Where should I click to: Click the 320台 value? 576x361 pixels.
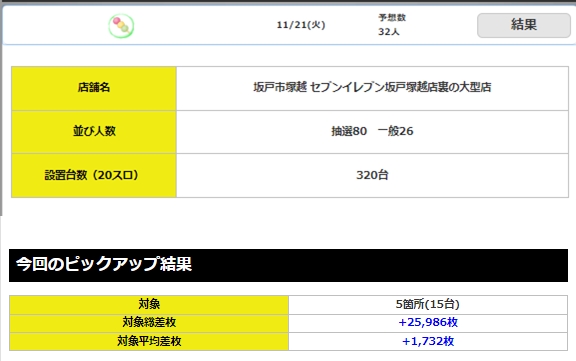pos(372,175)
